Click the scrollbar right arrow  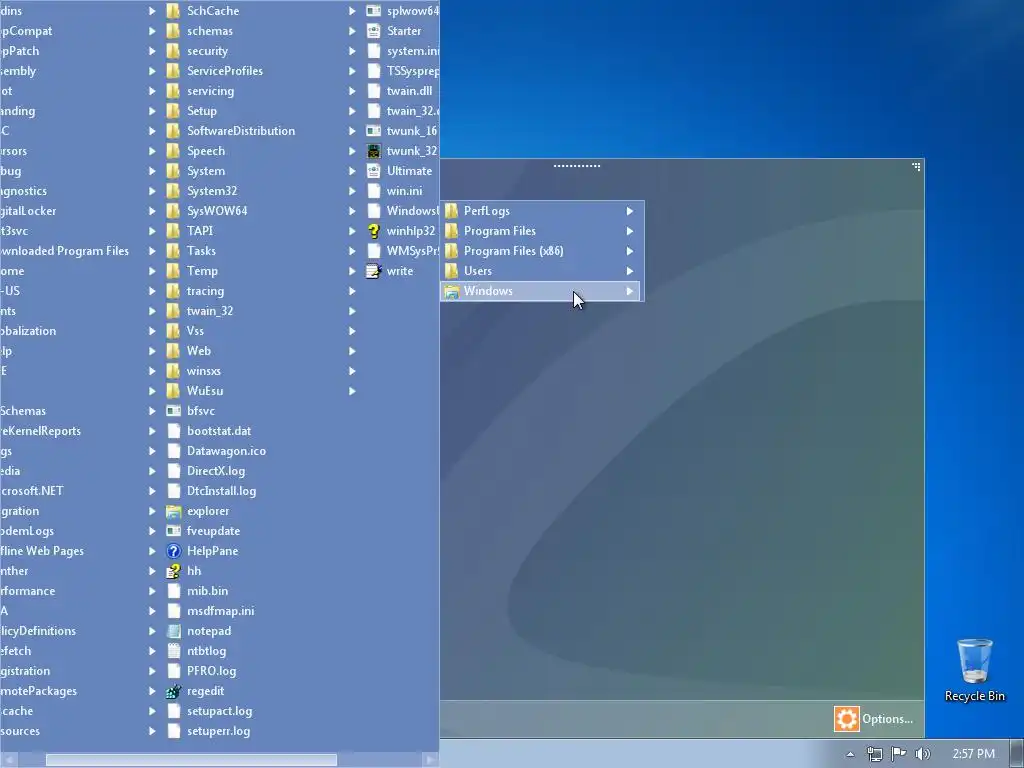[429, 760]
